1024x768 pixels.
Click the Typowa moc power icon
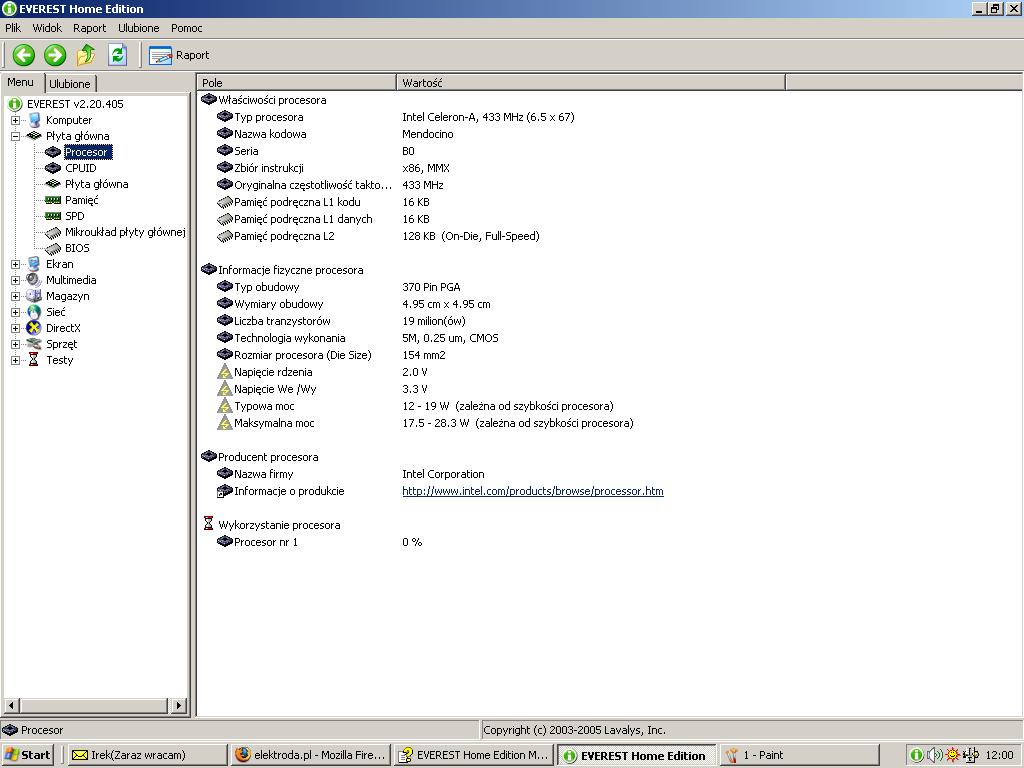pyautogui.click(x=225, y=406)
